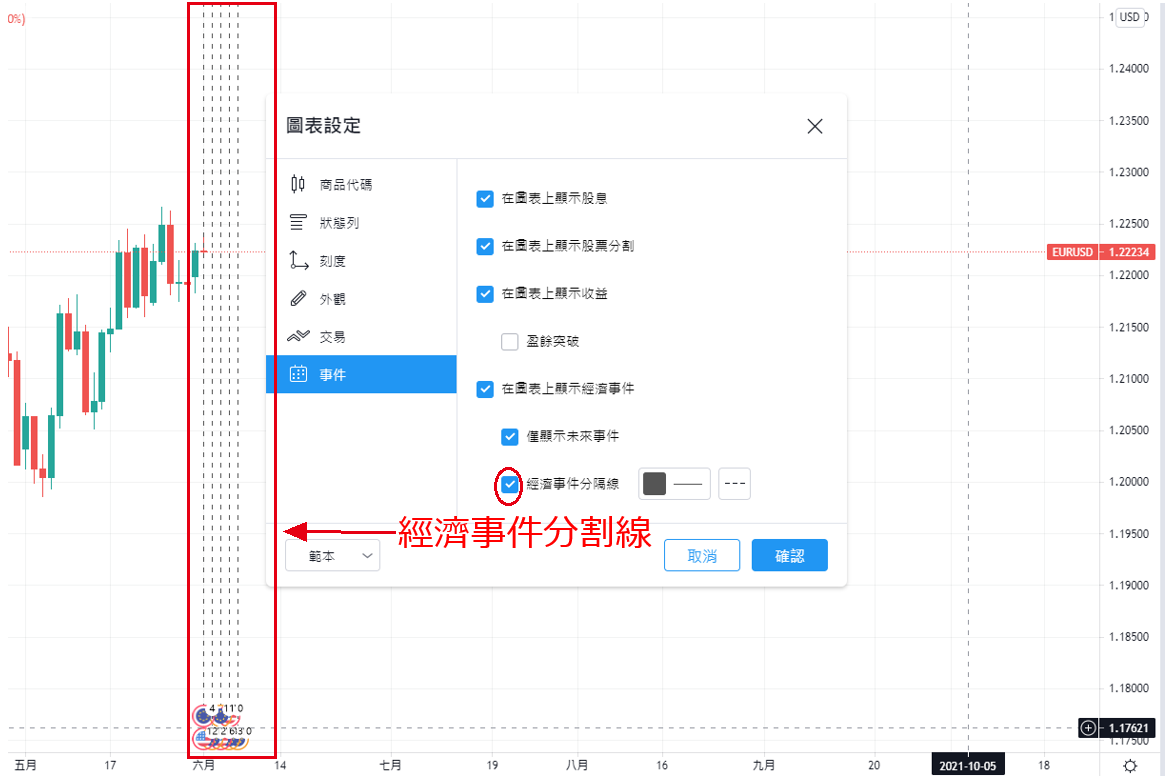Open the 商品代碼 settings section
Viewport: 1175px width, 781px height.
(x=361, y=184)
